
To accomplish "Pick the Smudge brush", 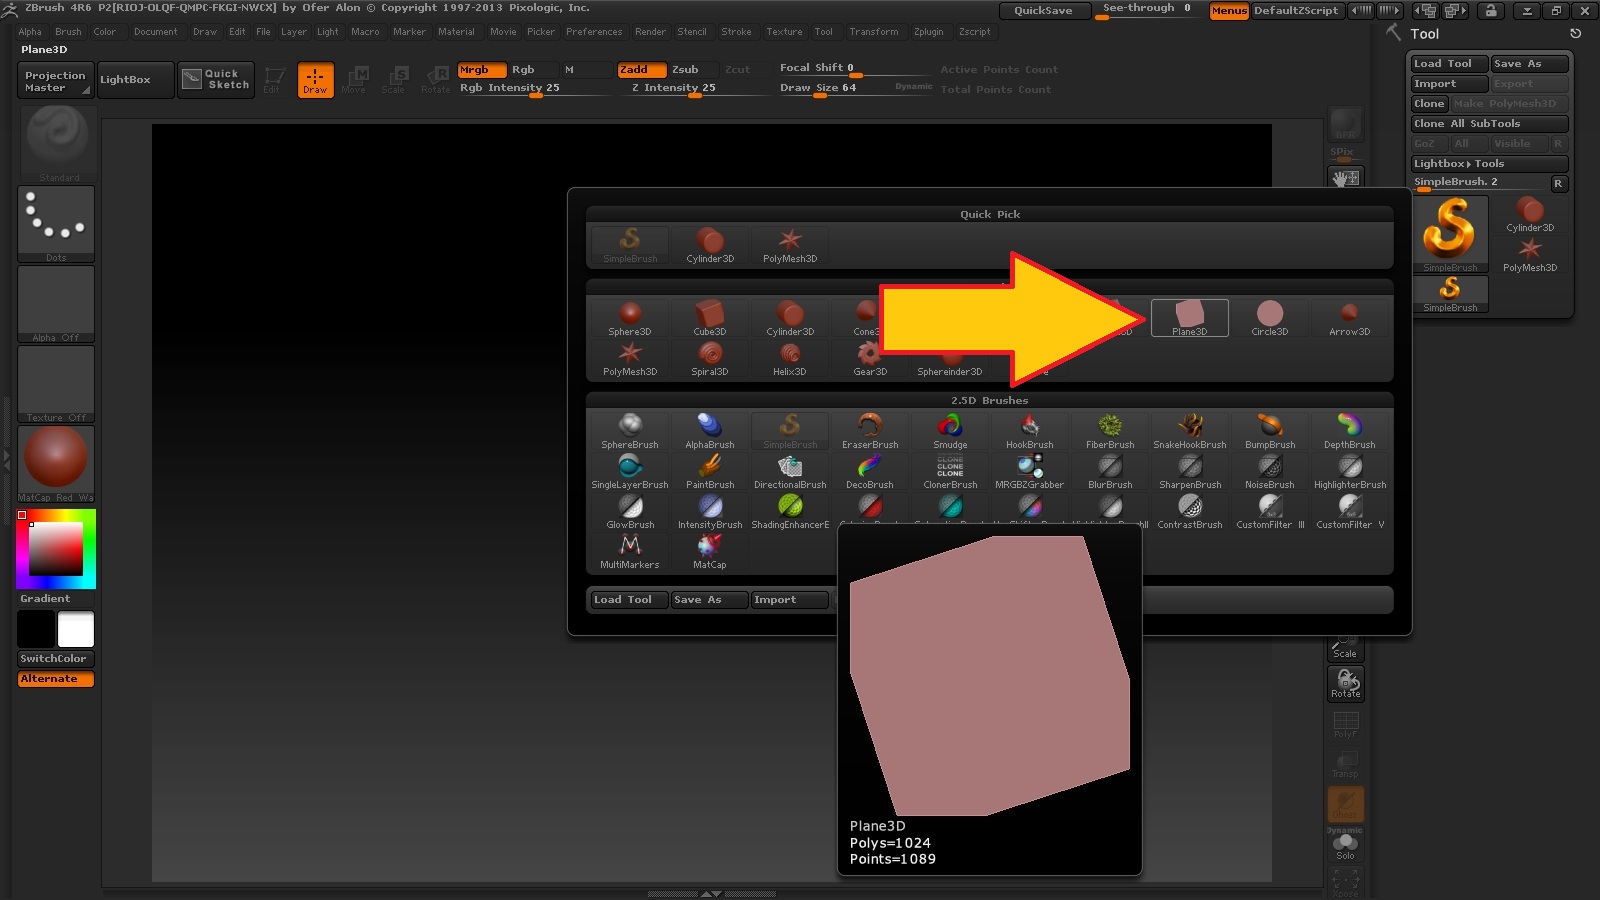I will pyautogui.click(x=950, y=431).
